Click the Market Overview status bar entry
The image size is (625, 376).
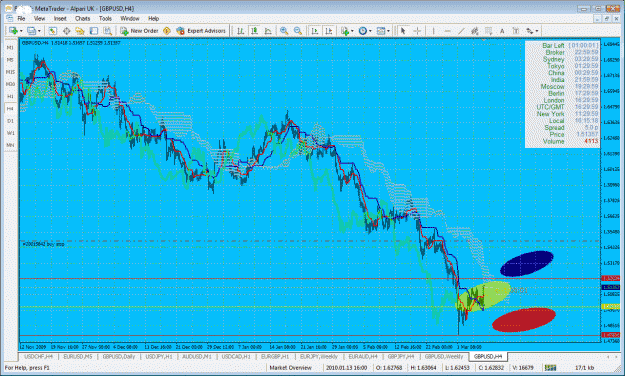pos(291,368)
